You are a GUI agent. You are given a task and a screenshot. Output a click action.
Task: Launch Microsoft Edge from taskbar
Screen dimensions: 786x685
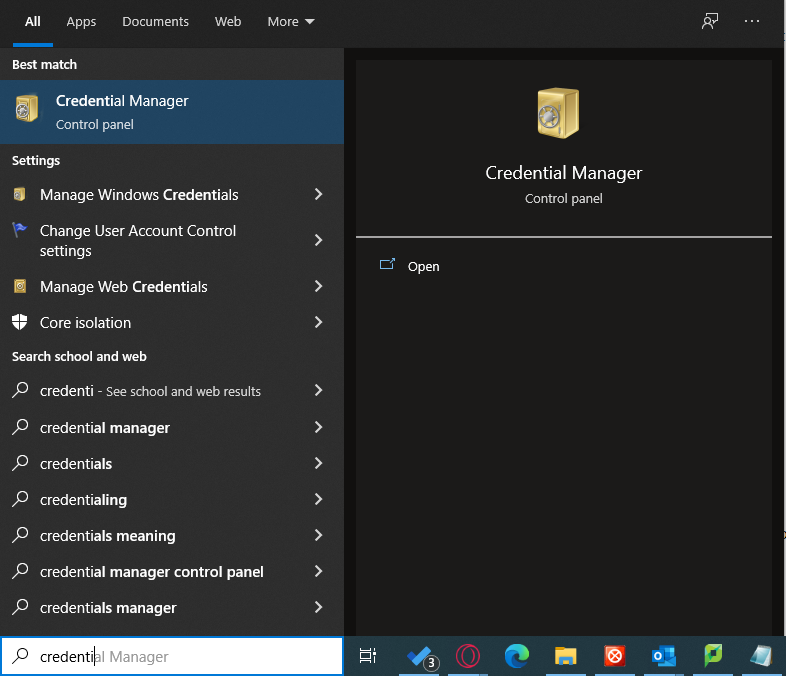(x=516, y=656)
